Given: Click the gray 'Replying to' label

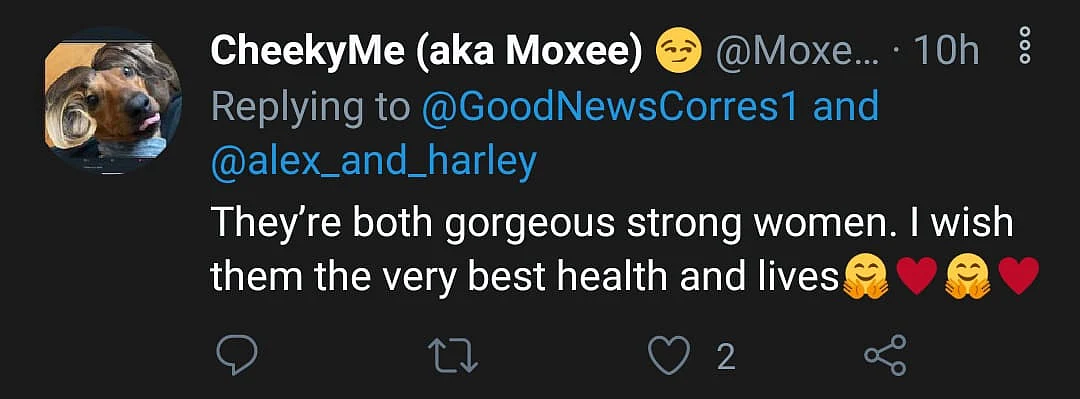Looking at the screenshot, I should (310, 108).
